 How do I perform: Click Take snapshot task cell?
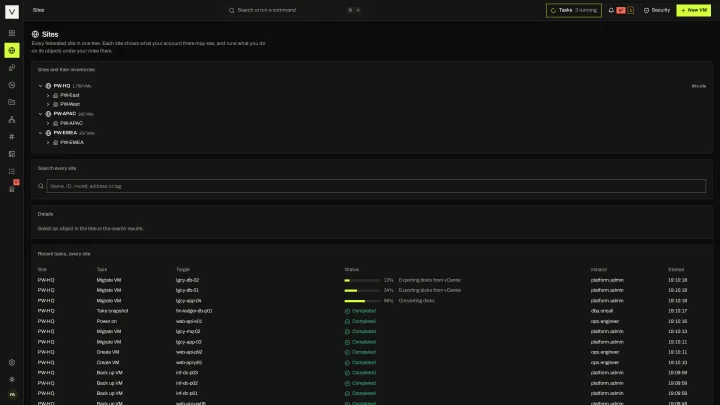coord(112,311)
